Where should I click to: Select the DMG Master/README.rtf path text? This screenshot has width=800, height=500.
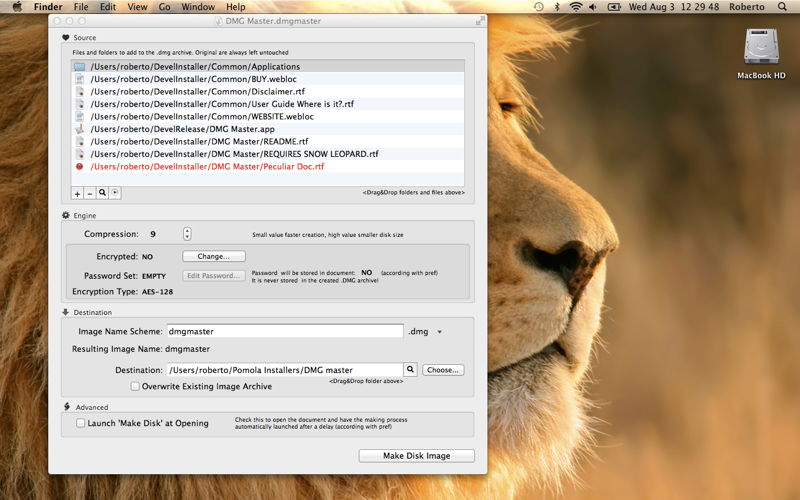199,141
